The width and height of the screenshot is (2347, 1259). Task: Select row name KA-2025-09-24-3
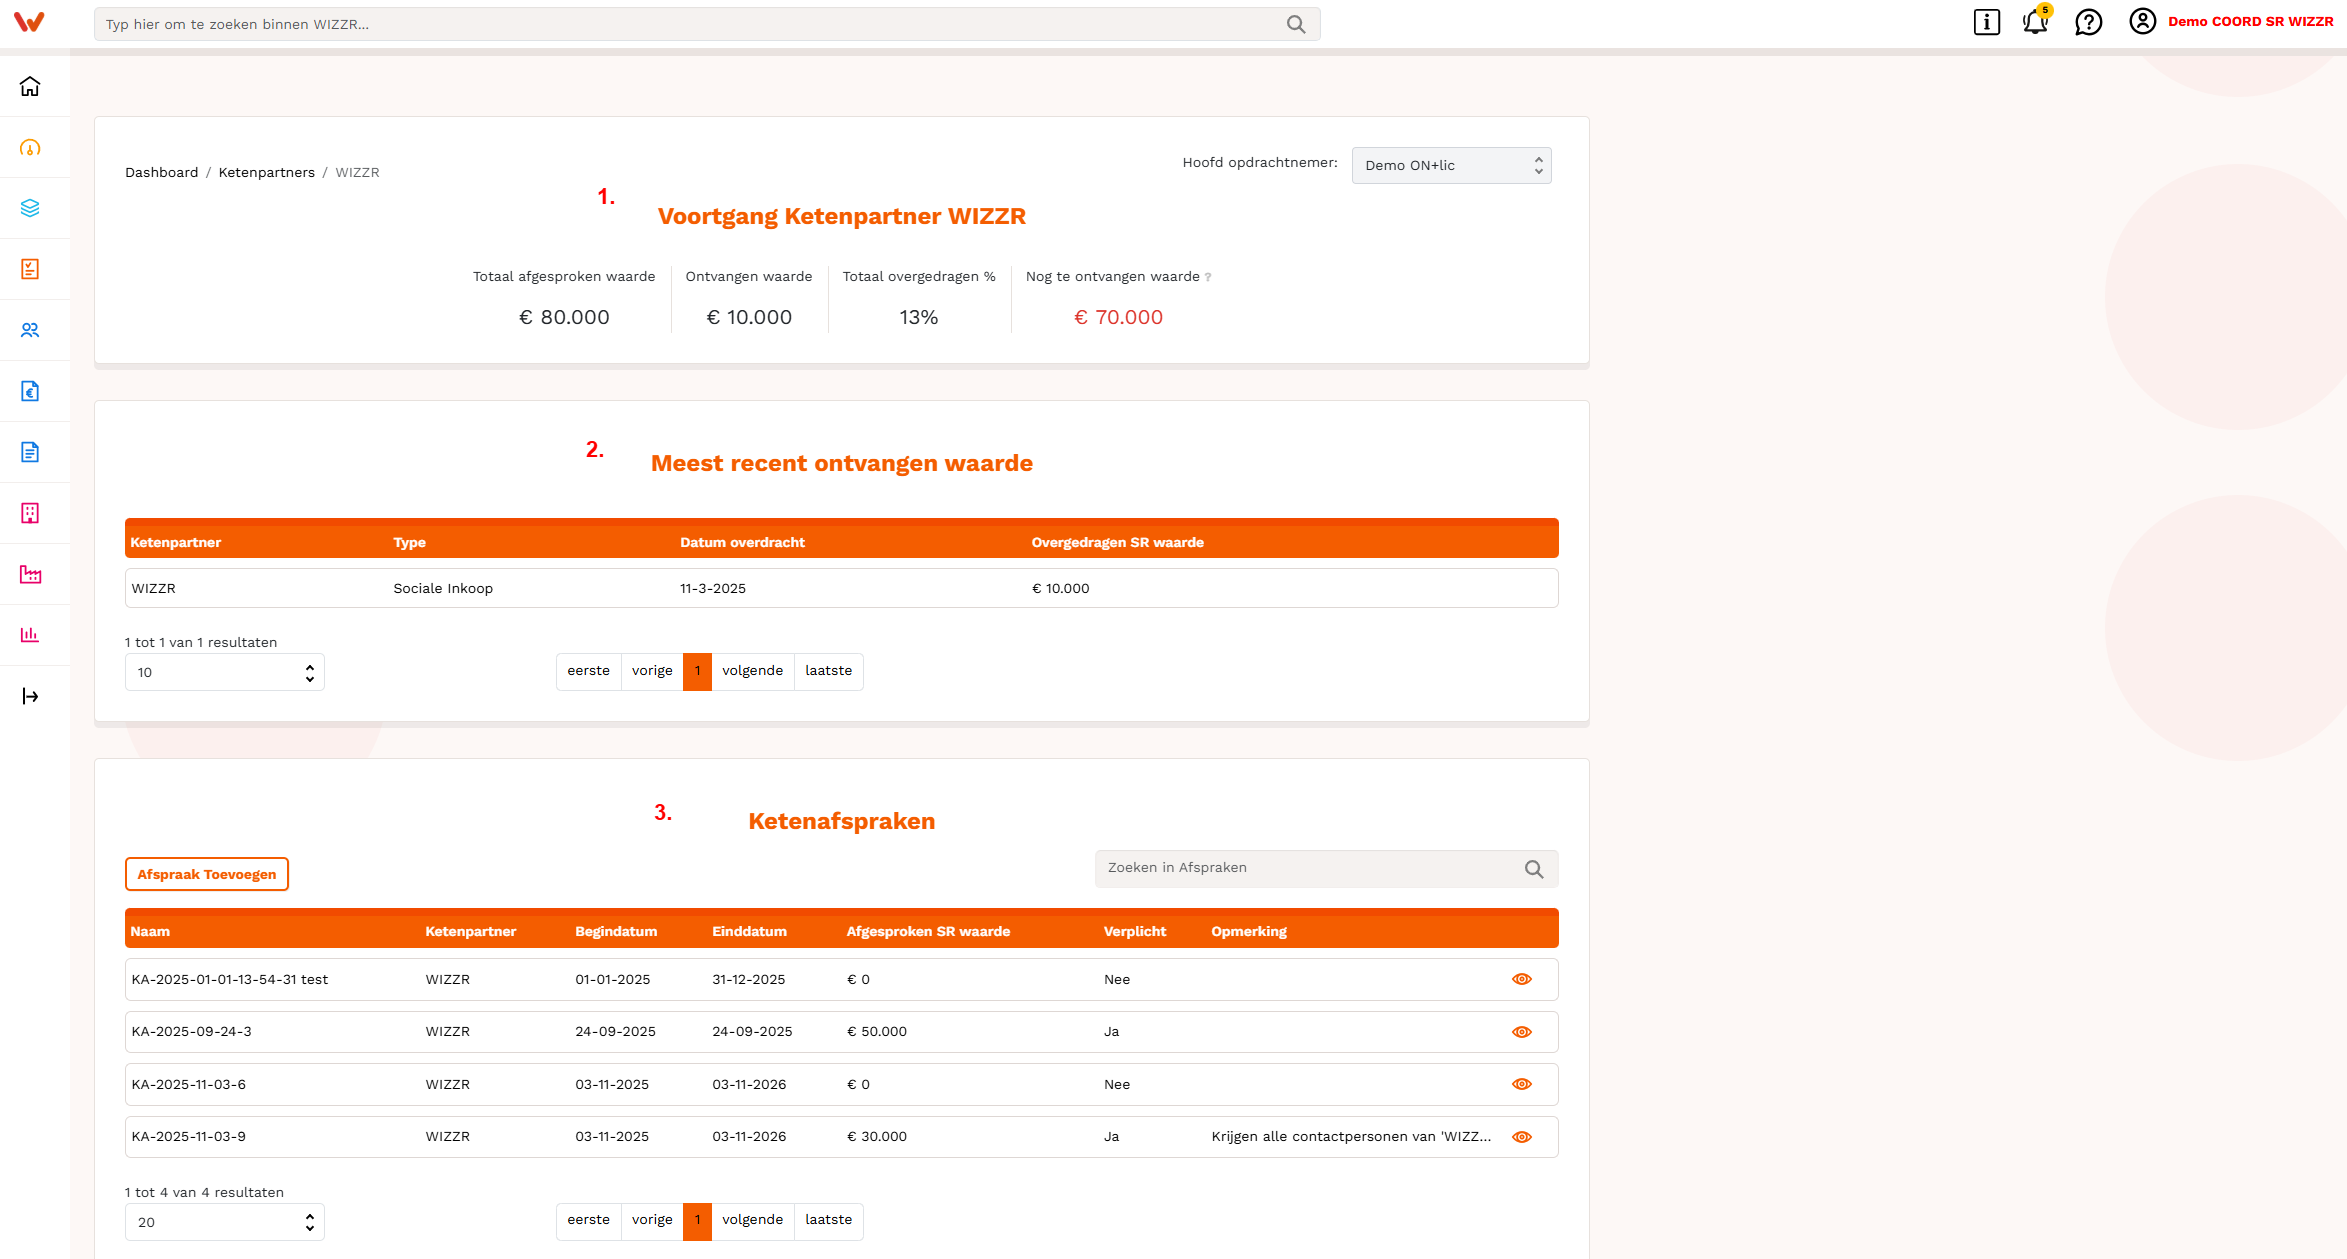pyautogui.click(x=191, y=1031)
